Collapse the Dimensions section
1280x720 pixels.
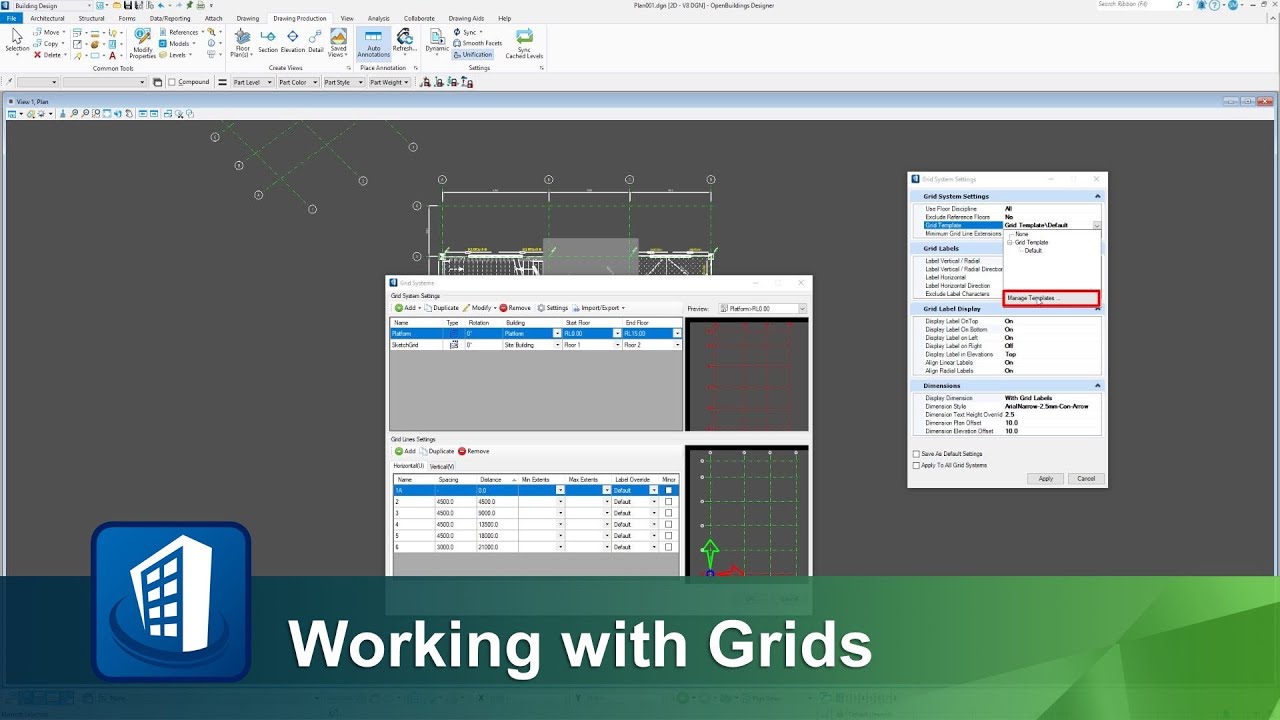tap(1097, 386)
